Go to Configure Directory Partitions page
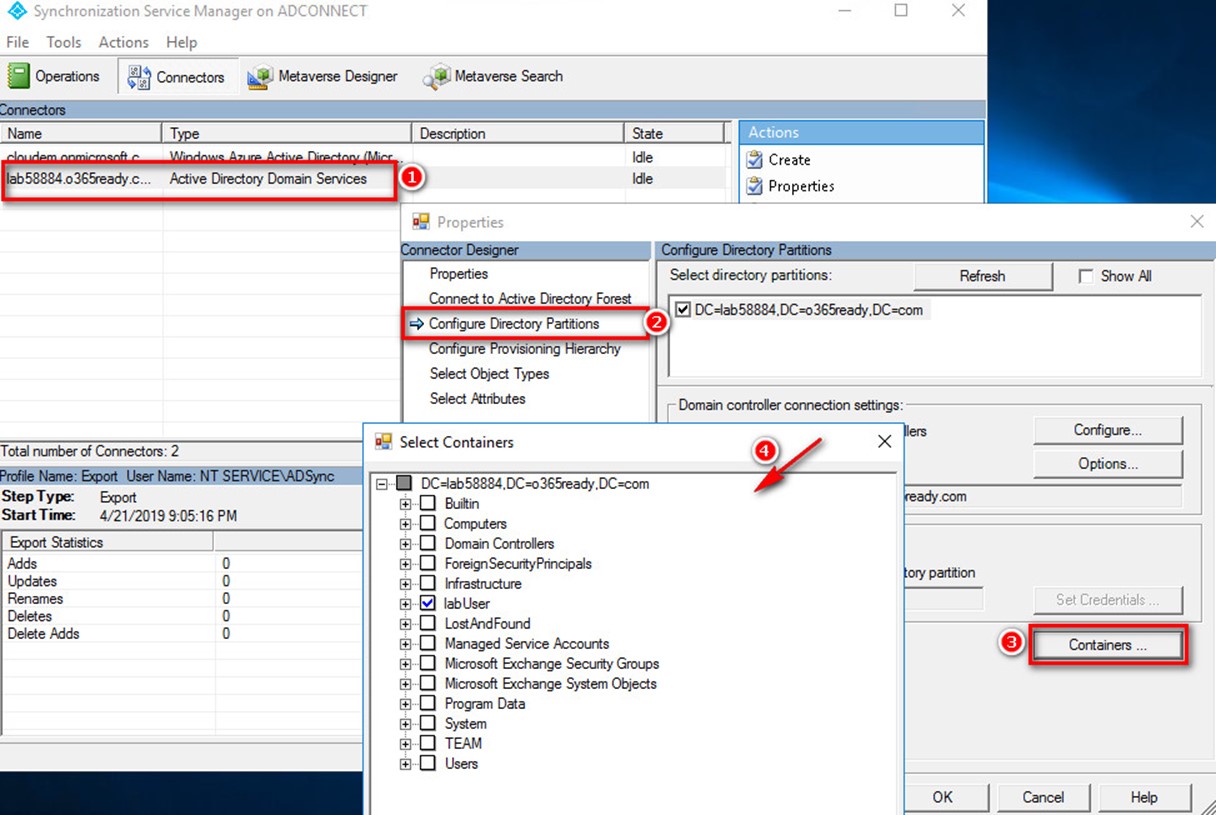The height and width of the screenshot is (815, 1216). [x=514, y=324]
